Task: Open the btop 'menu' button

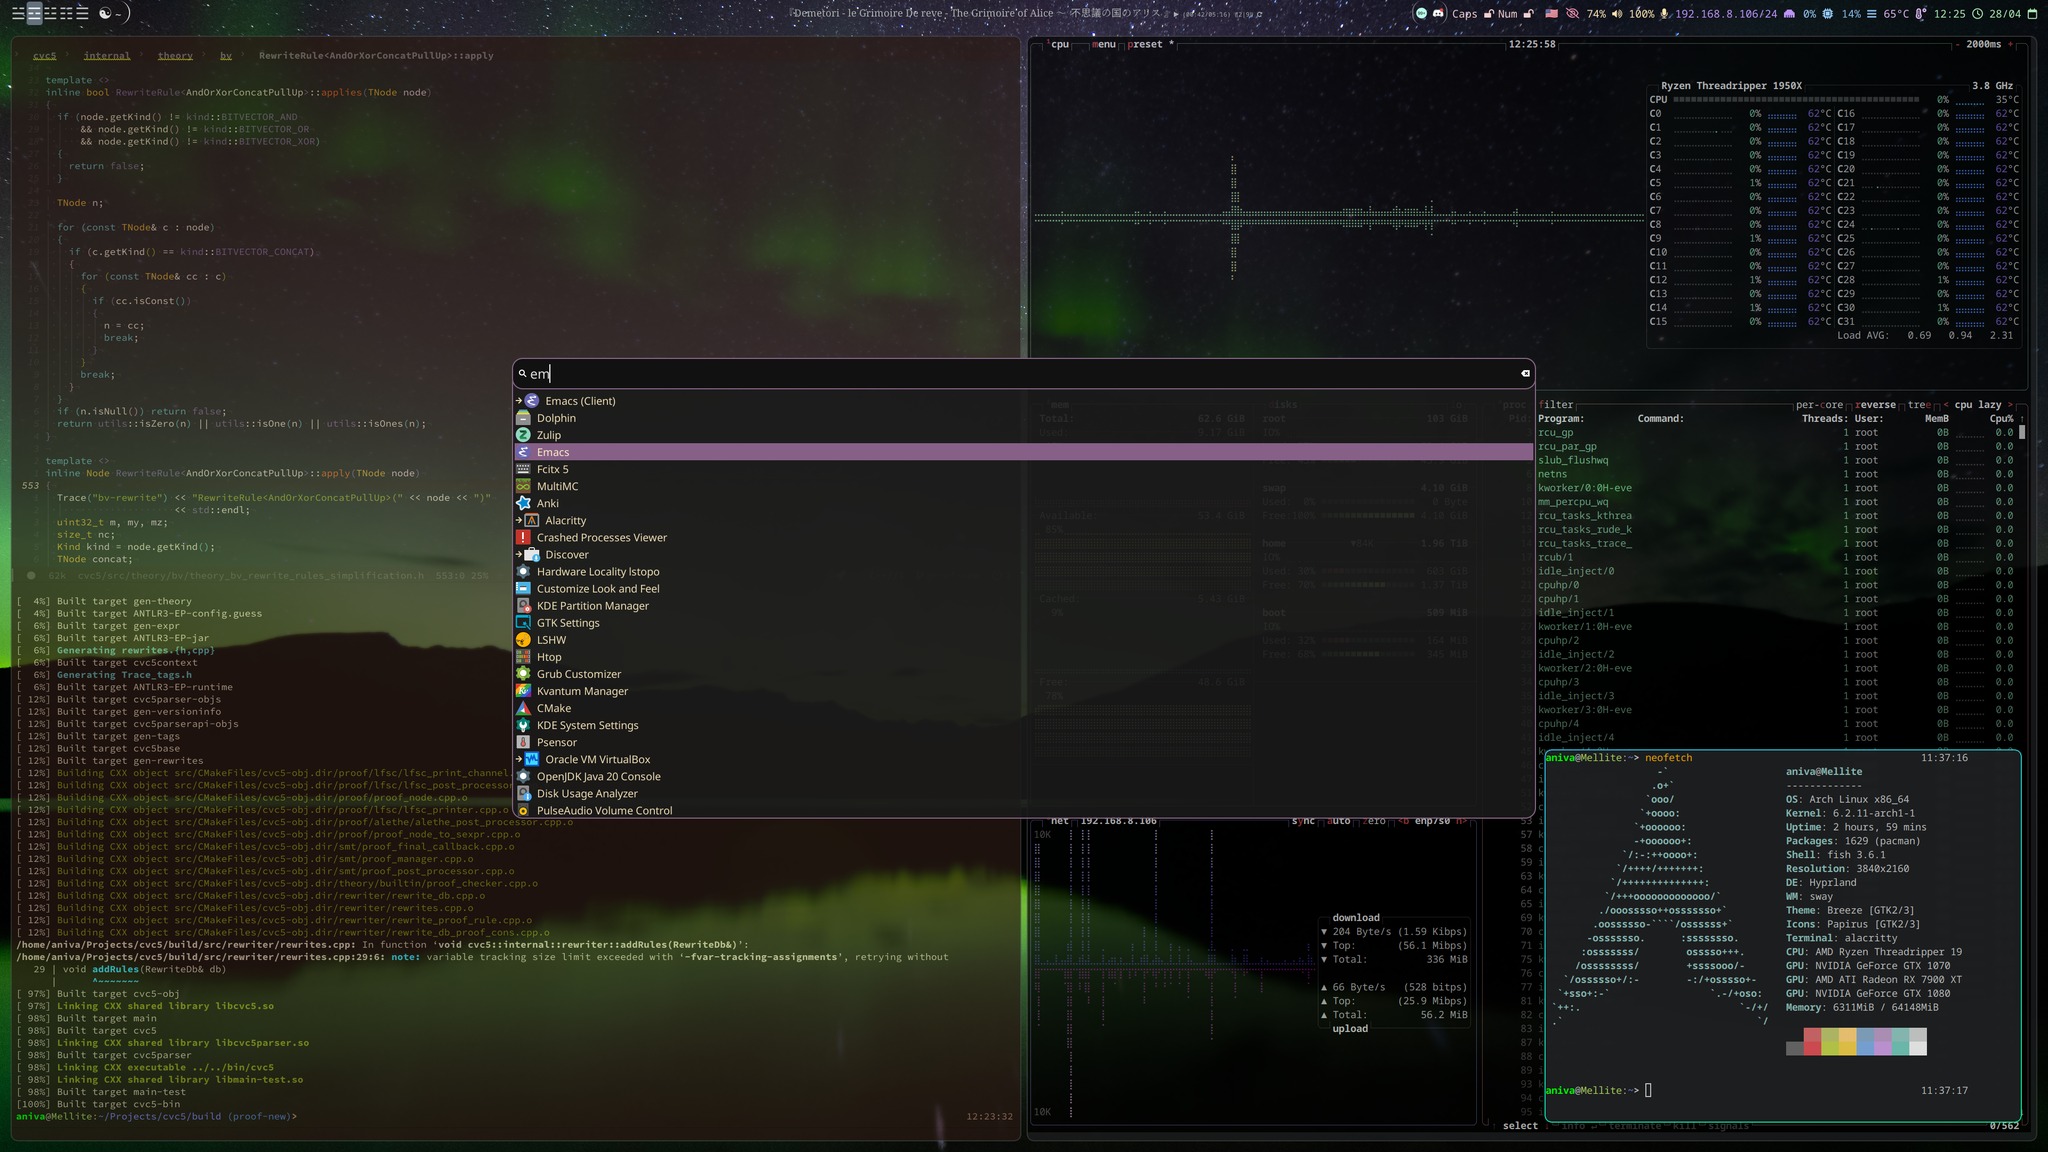Action: [1104, 44]
